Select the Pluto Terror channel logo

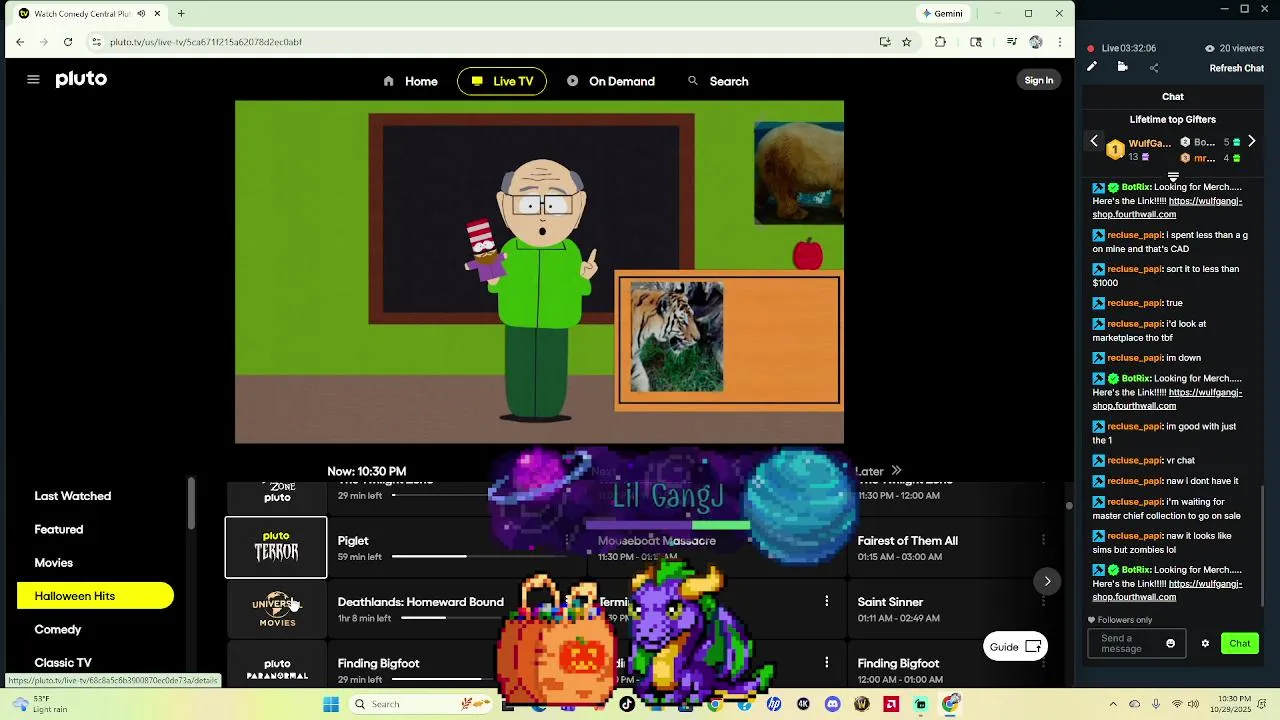pos(276,548)
